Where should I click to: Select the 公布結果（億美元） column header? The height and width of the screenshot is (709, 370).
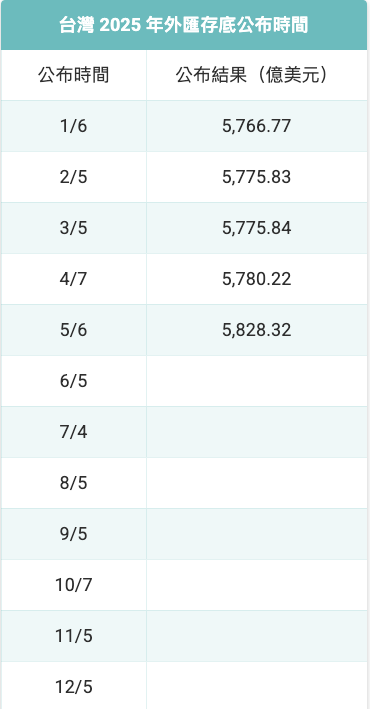[x=256, y=75]
